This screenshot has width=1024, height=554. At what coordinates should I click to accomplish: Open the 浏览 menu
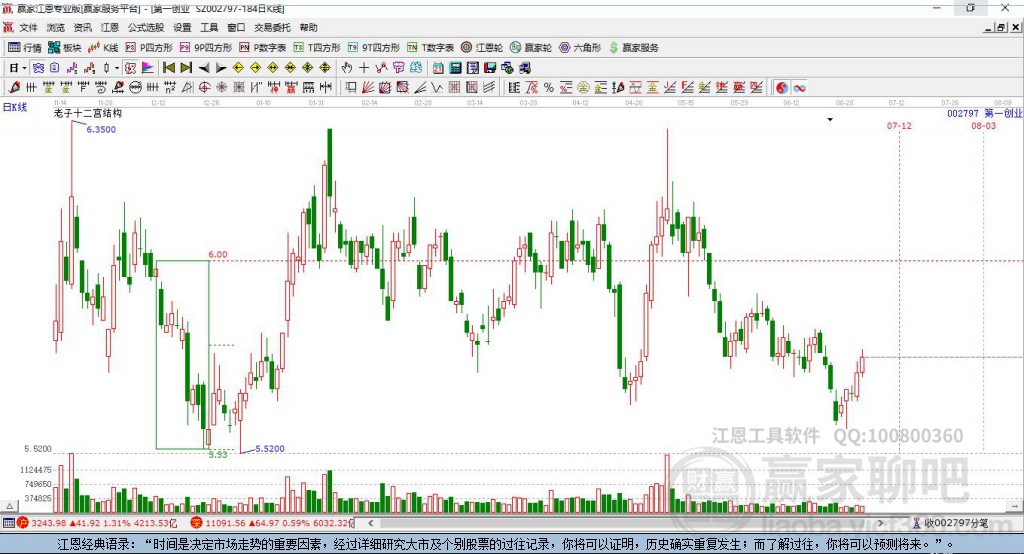[x=56, y=27]
